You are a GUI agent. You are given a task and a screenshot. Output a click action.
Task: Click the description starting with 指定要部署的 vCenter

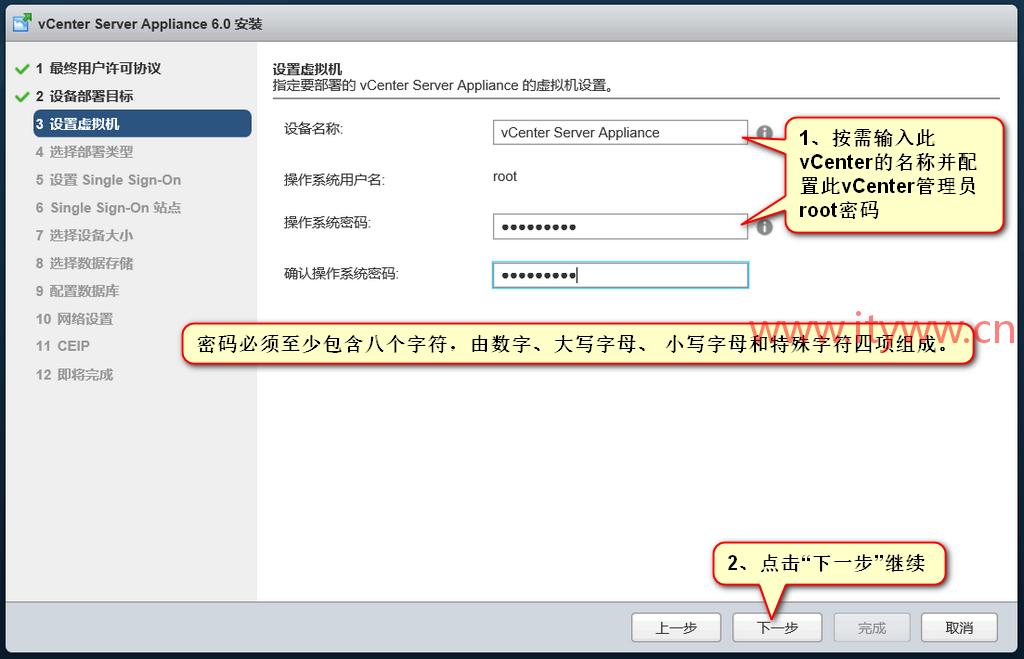pos(443,86)
